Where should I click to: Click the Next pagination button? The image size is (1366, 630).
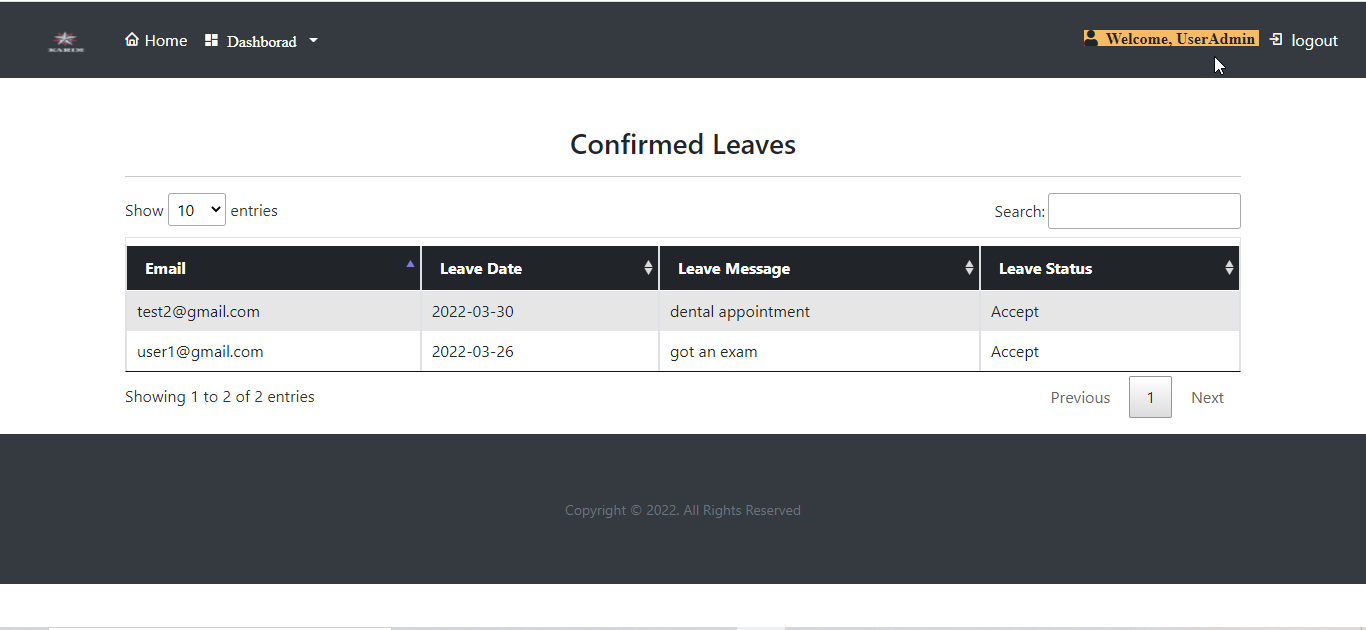(1207, 397)
